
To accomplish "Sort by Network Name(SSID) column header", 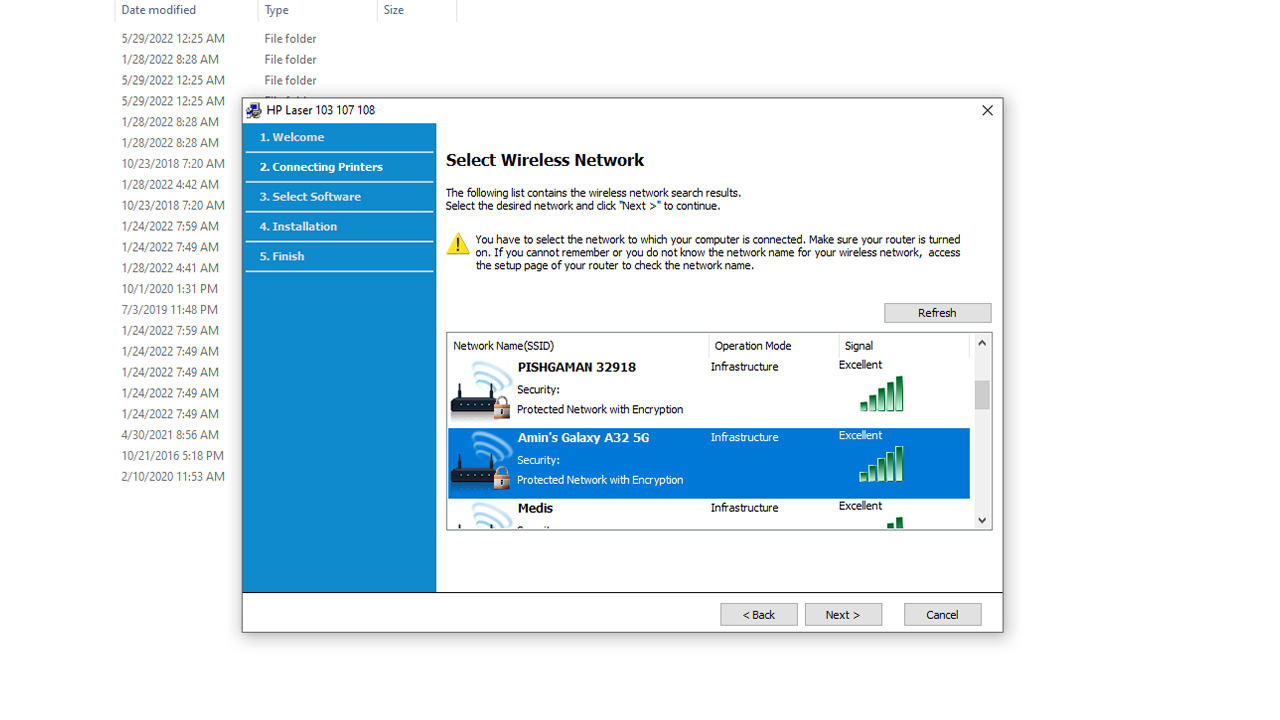I will click(x=577, y=345).
